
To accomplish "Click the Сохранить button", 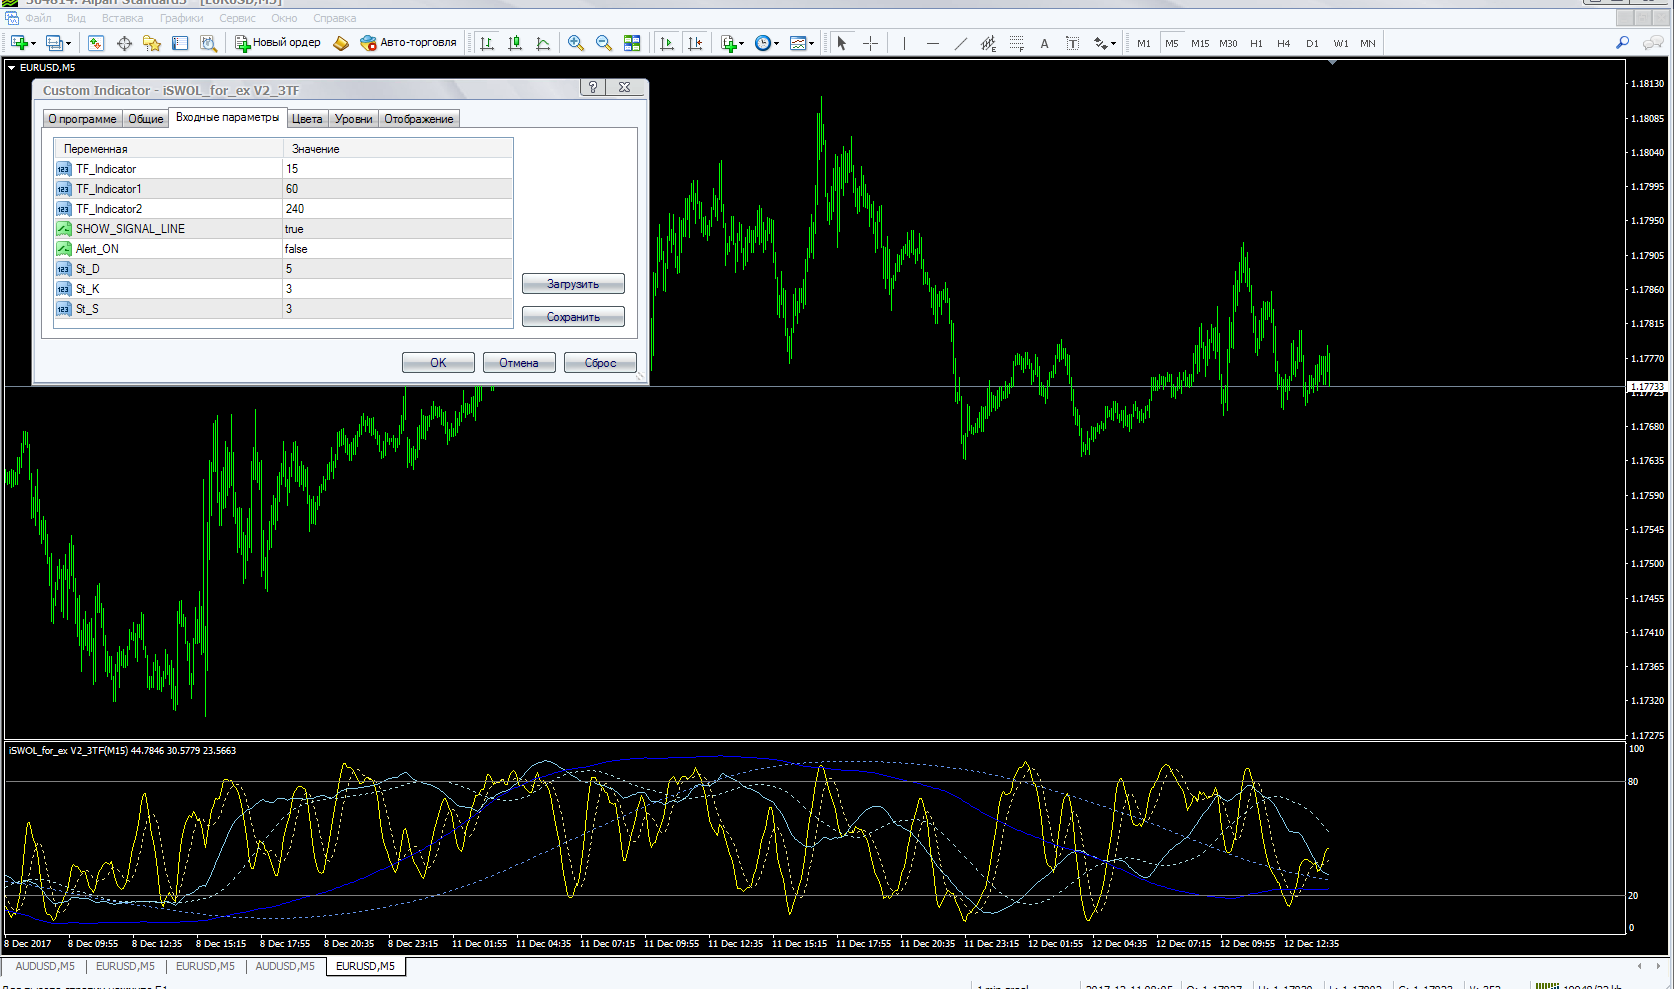I will point(573,317).
